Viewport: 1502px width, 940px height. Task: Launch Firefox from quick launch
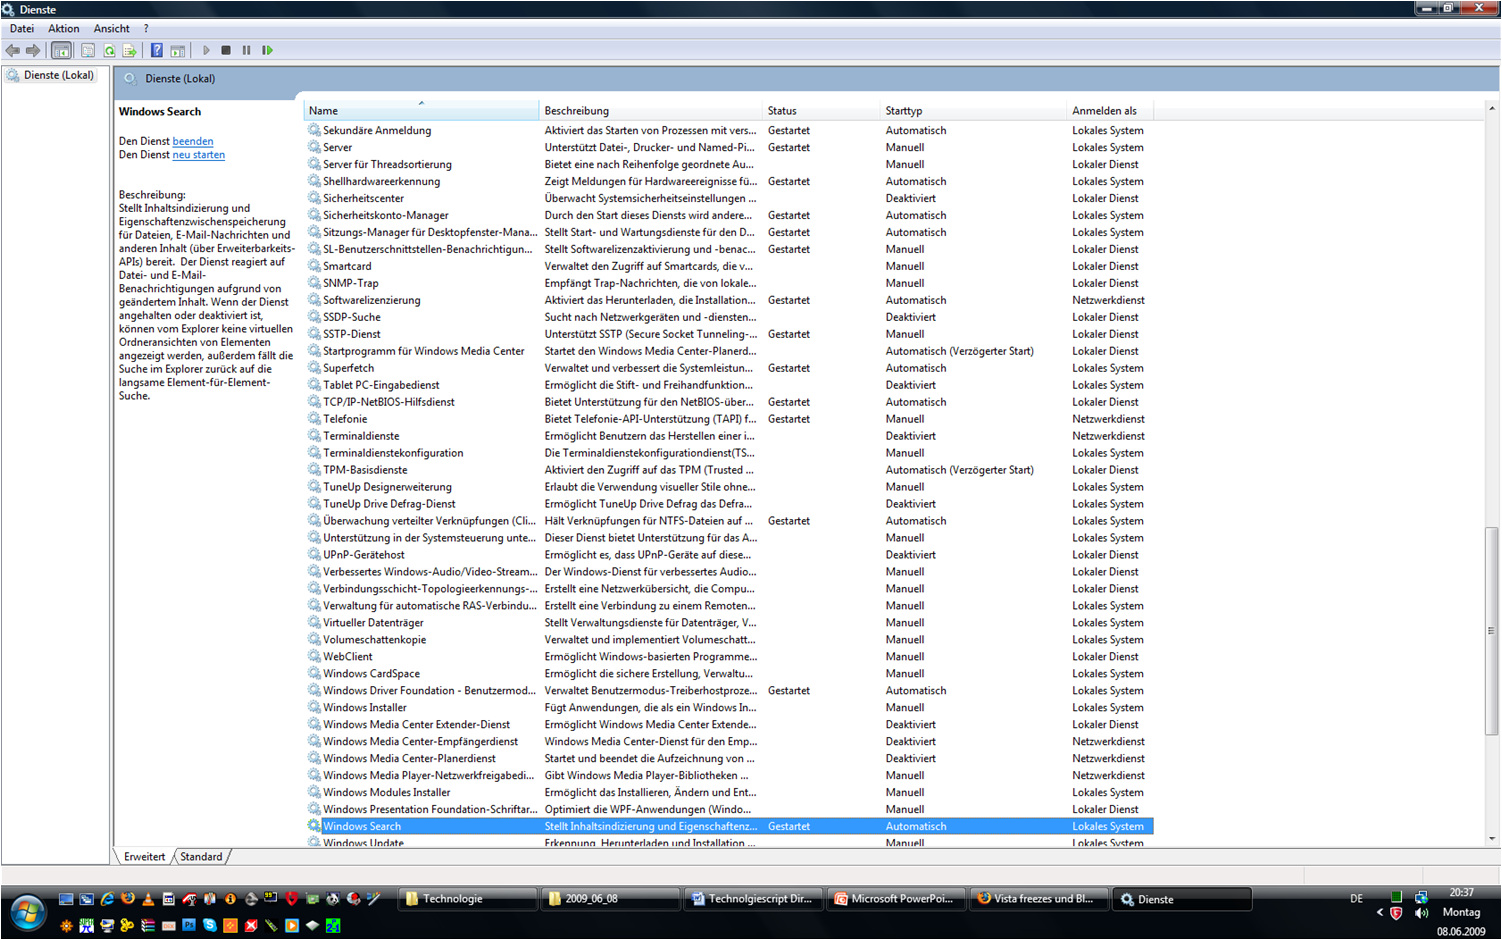(x=128, y=899)
